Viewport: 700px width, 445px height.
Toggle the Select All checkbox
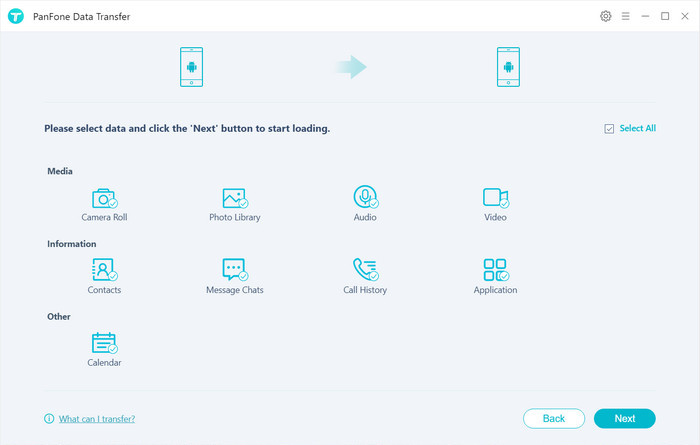pos(609,129)
